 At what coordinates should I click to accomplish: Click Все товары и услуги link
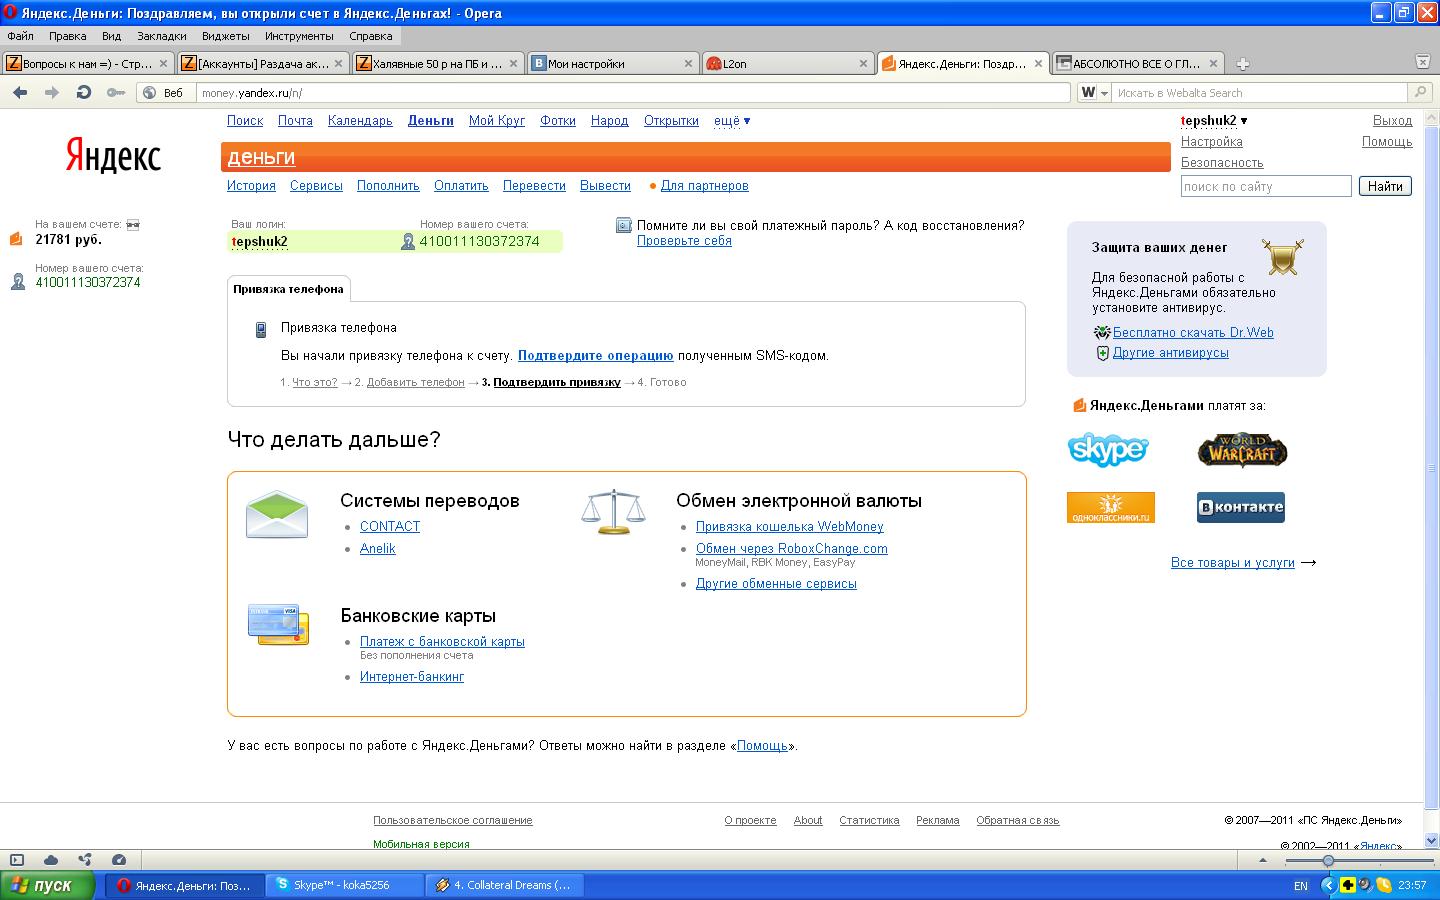coord(1233,563)
